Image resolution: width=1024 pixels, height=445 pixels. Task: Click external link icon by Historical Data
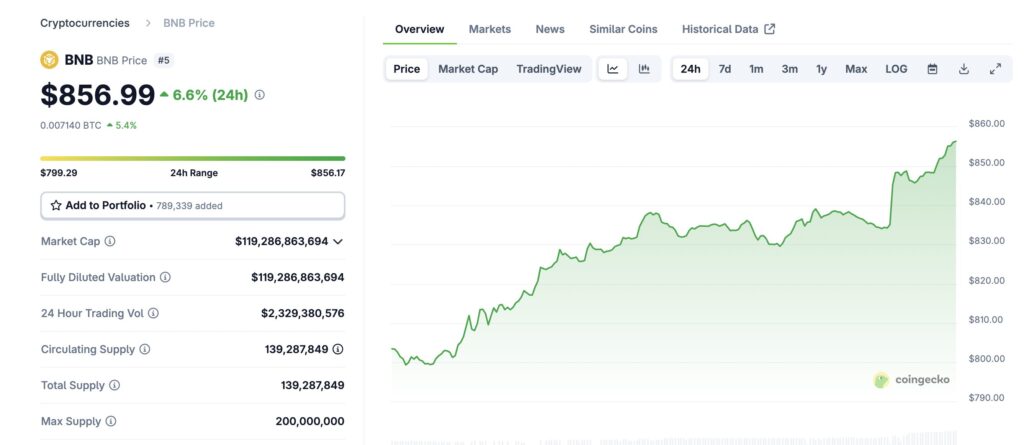(x=770, y=29)
